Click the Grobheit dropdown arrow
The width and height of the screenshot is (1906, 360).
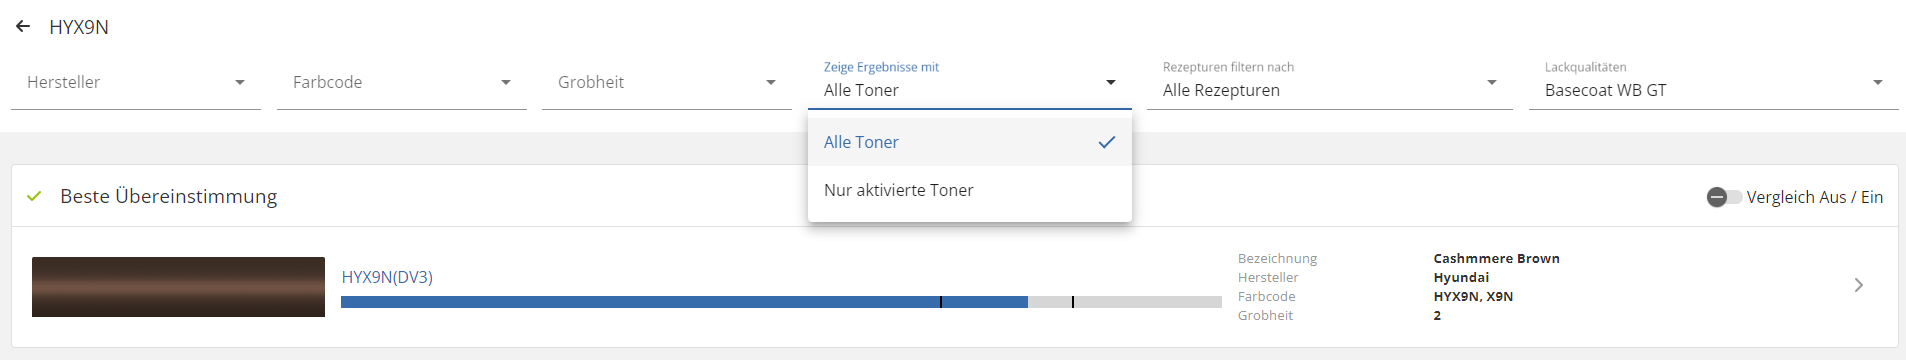[771, 82]
